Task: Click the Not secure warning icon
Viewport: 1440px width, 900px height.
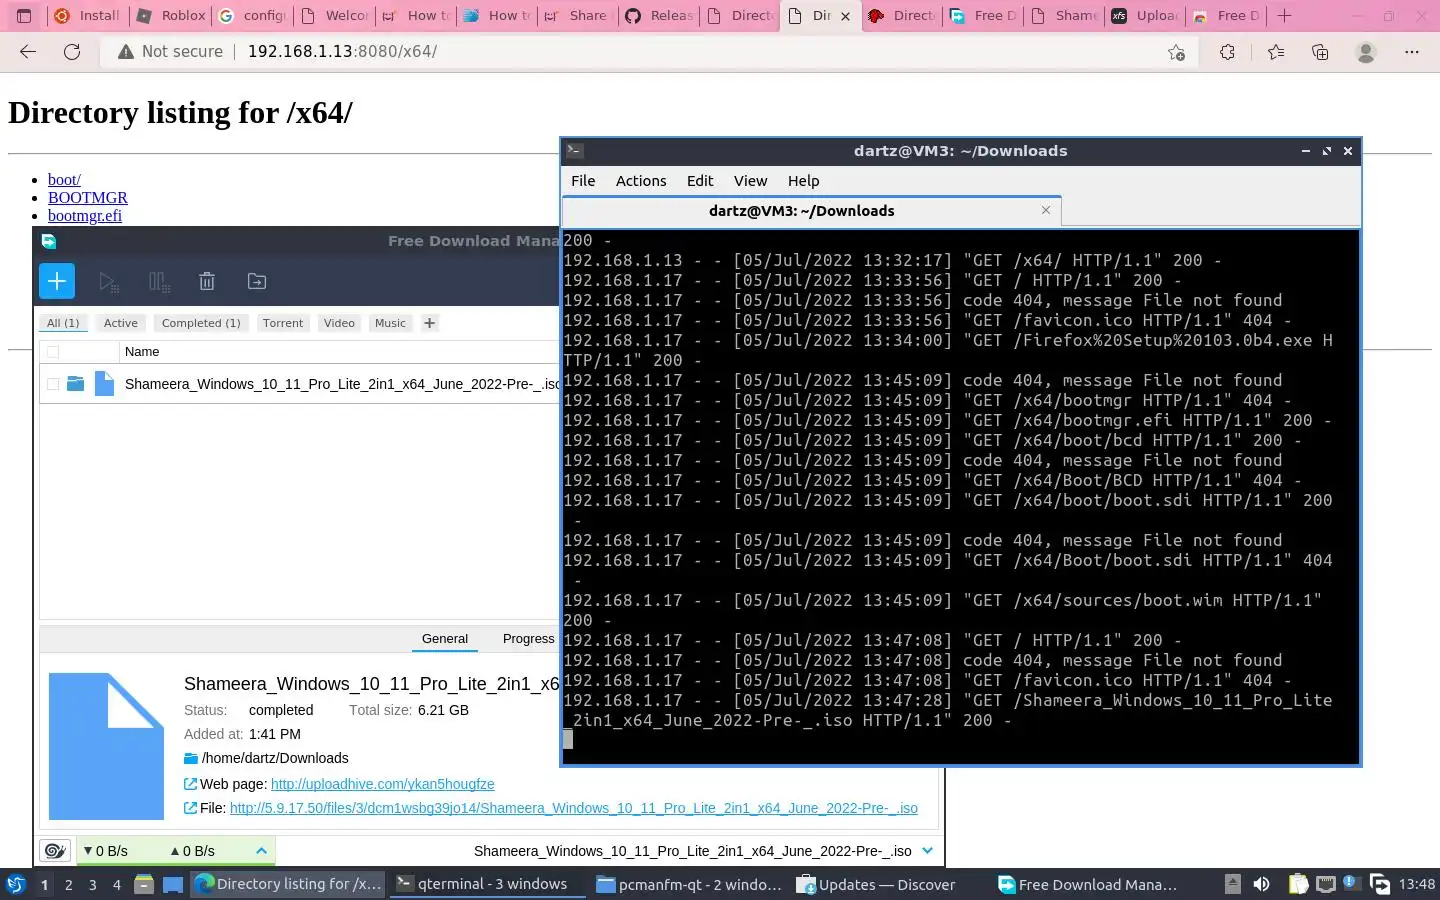Action: click(126, 52)
